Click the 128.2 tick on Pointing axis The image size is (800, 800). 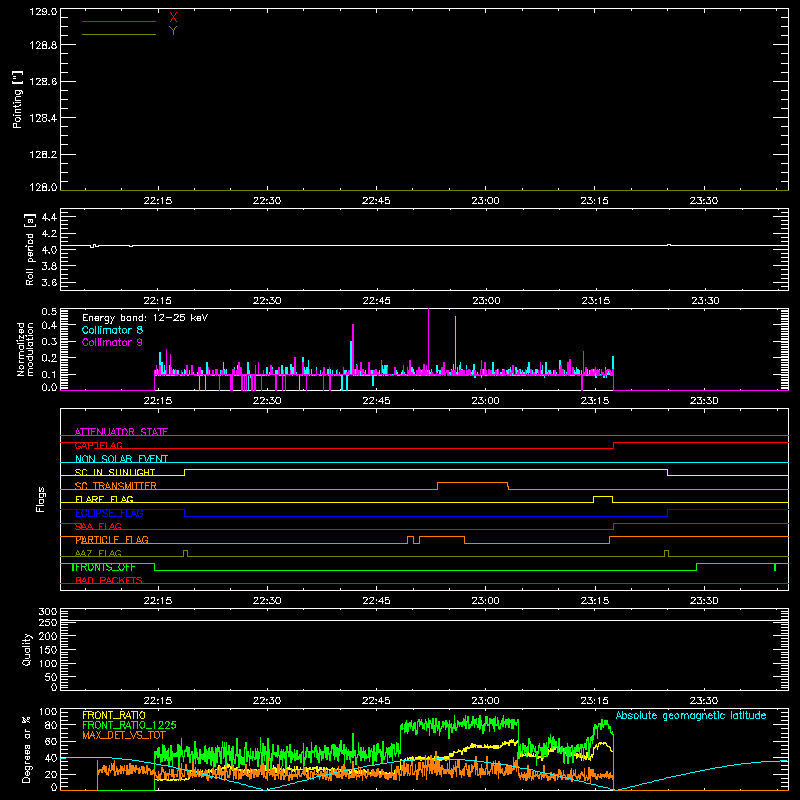pos(43,155)
